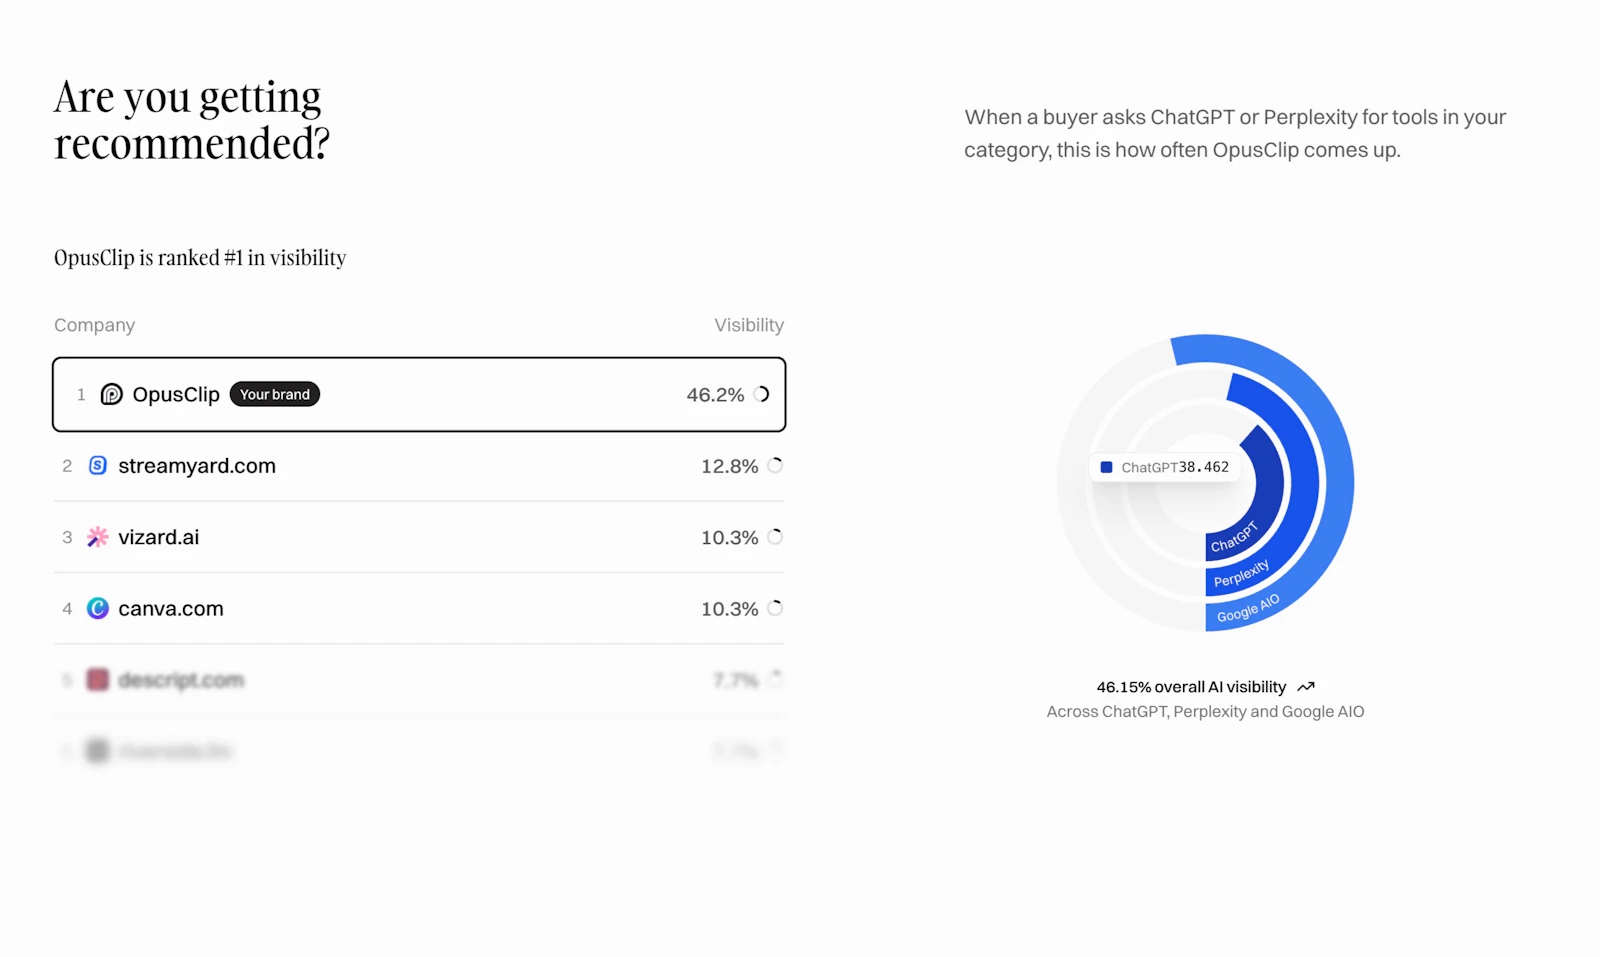Screen dimensions: 1600x957
Task: Select the vizard.ai company name
Action: 159,537
